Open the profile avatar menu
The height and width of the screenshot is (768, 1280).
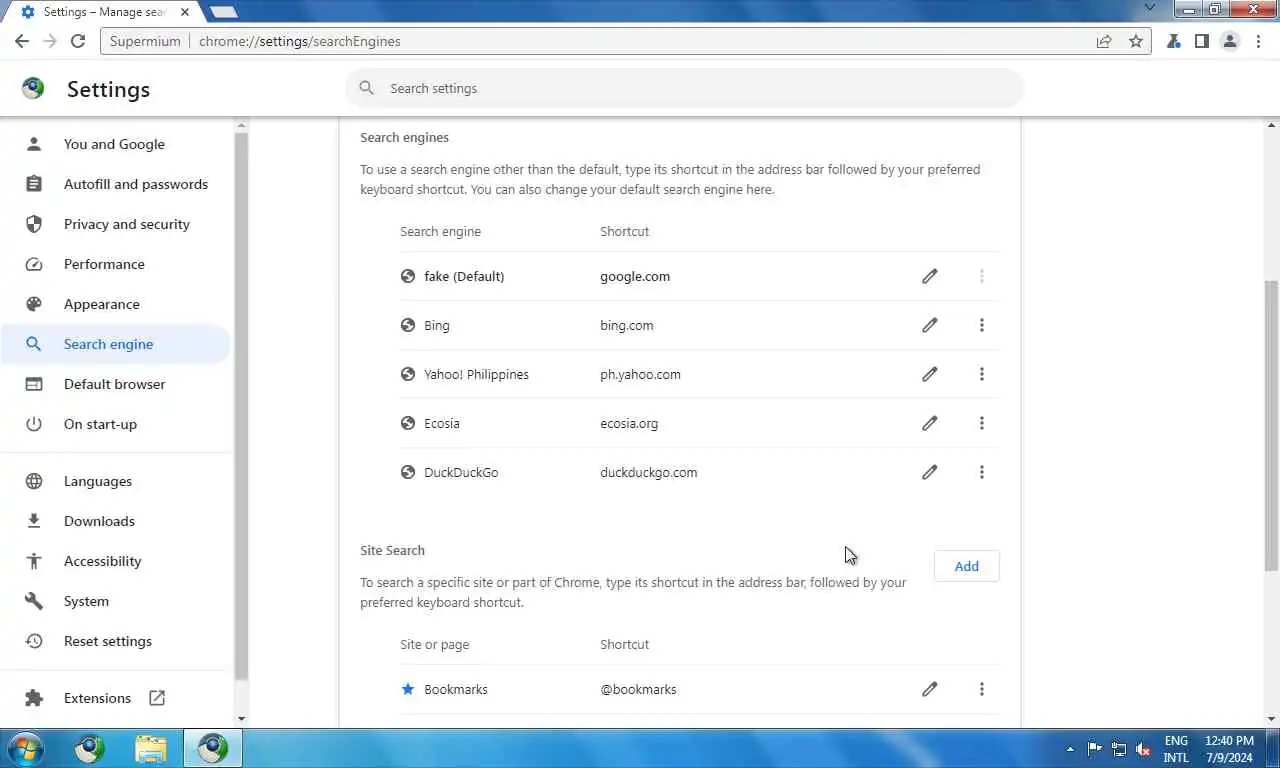point(1230,41)
